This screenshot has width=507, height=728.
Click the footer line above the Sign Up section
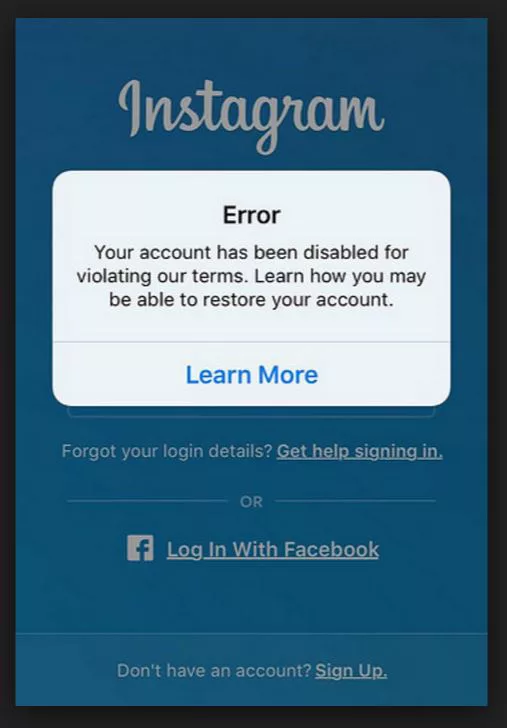[251, 633]
